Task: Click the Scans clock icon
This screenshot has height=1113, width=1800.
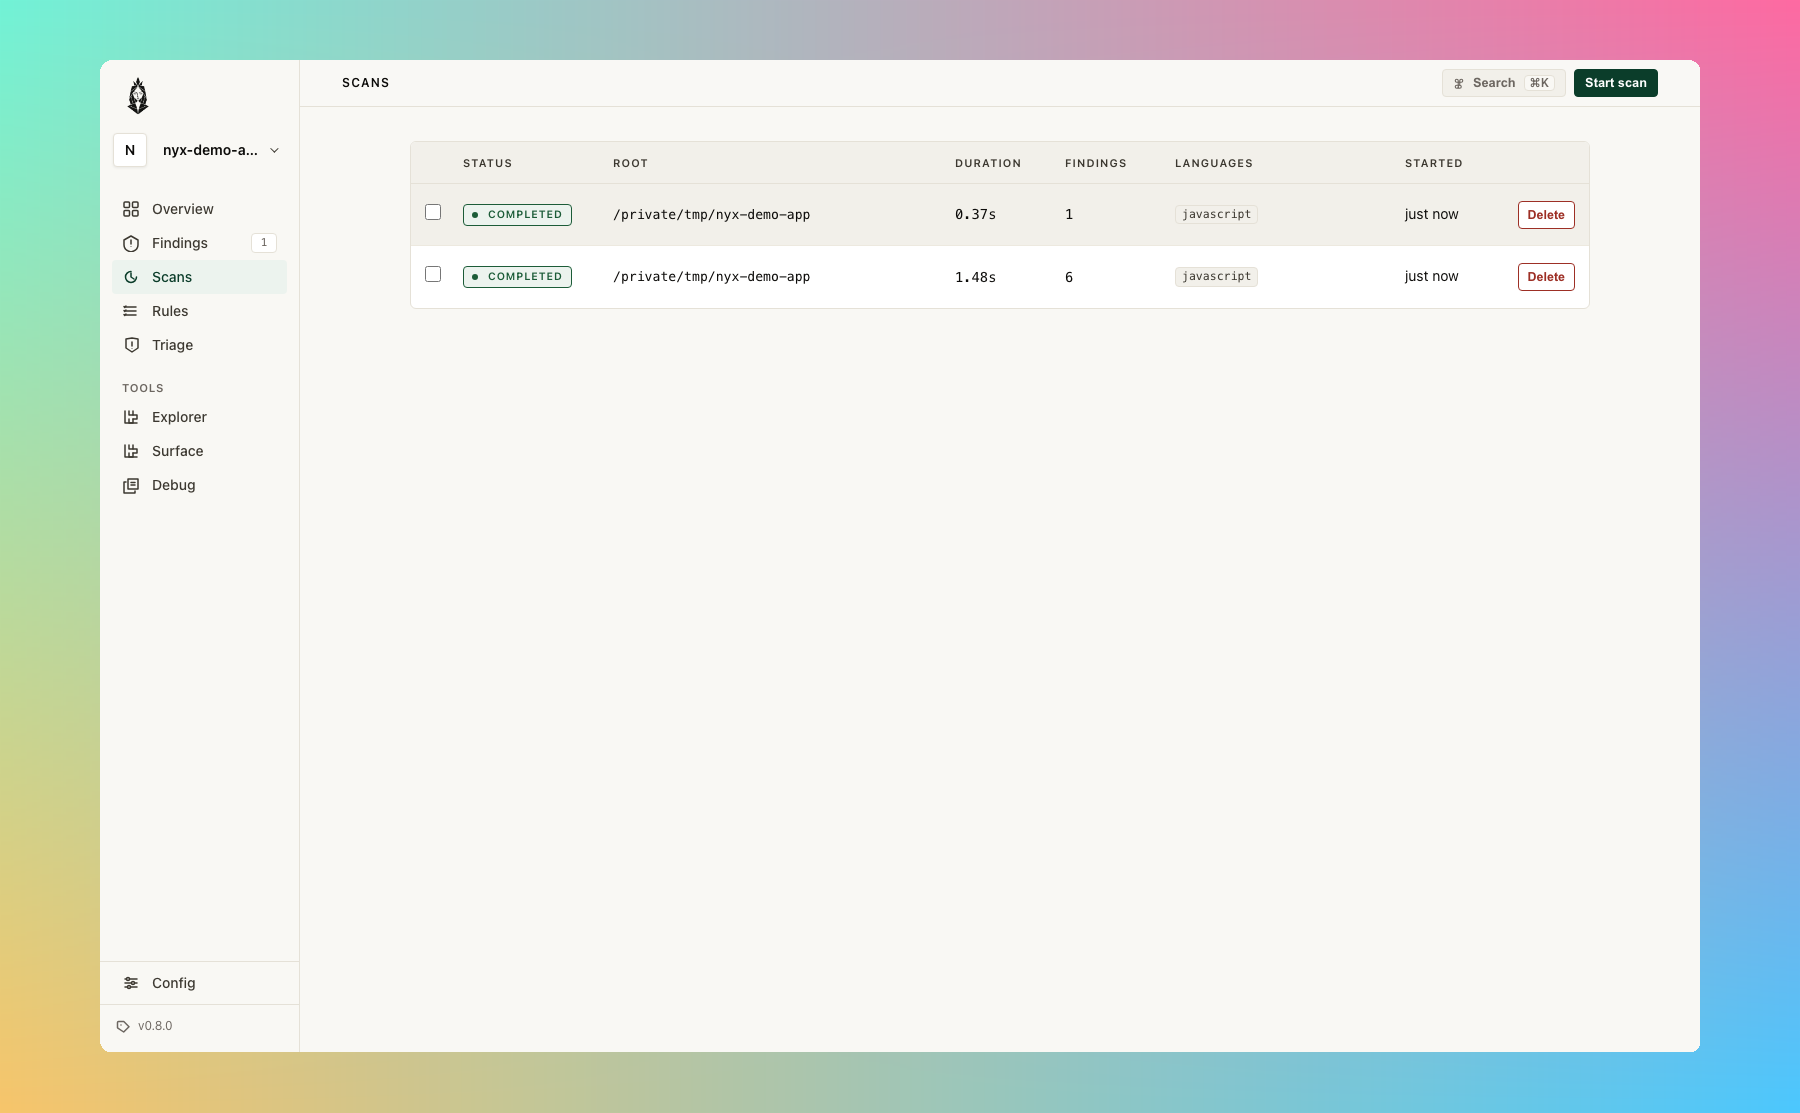Action: tap(131, 277)
